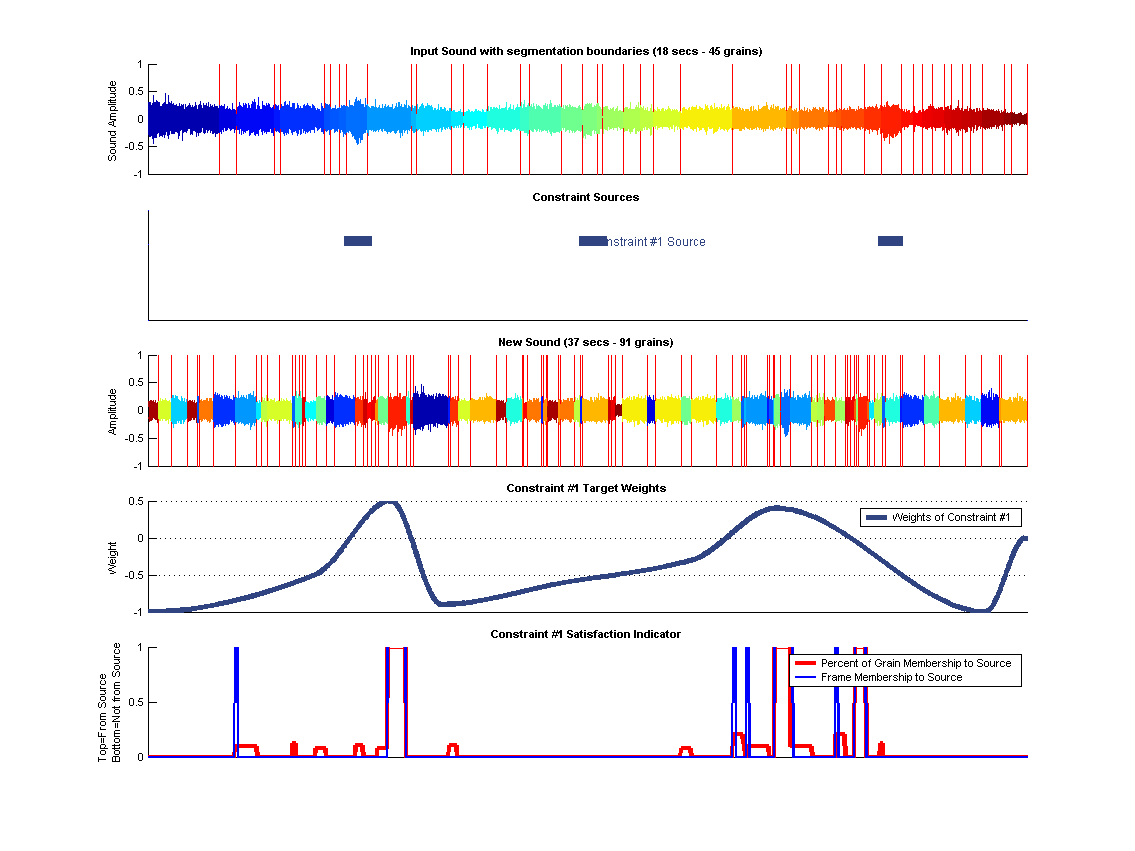Click the 'Sound Amplitude' y-axis label
The width and height of the screenshot is (1135, 851).
112,120
